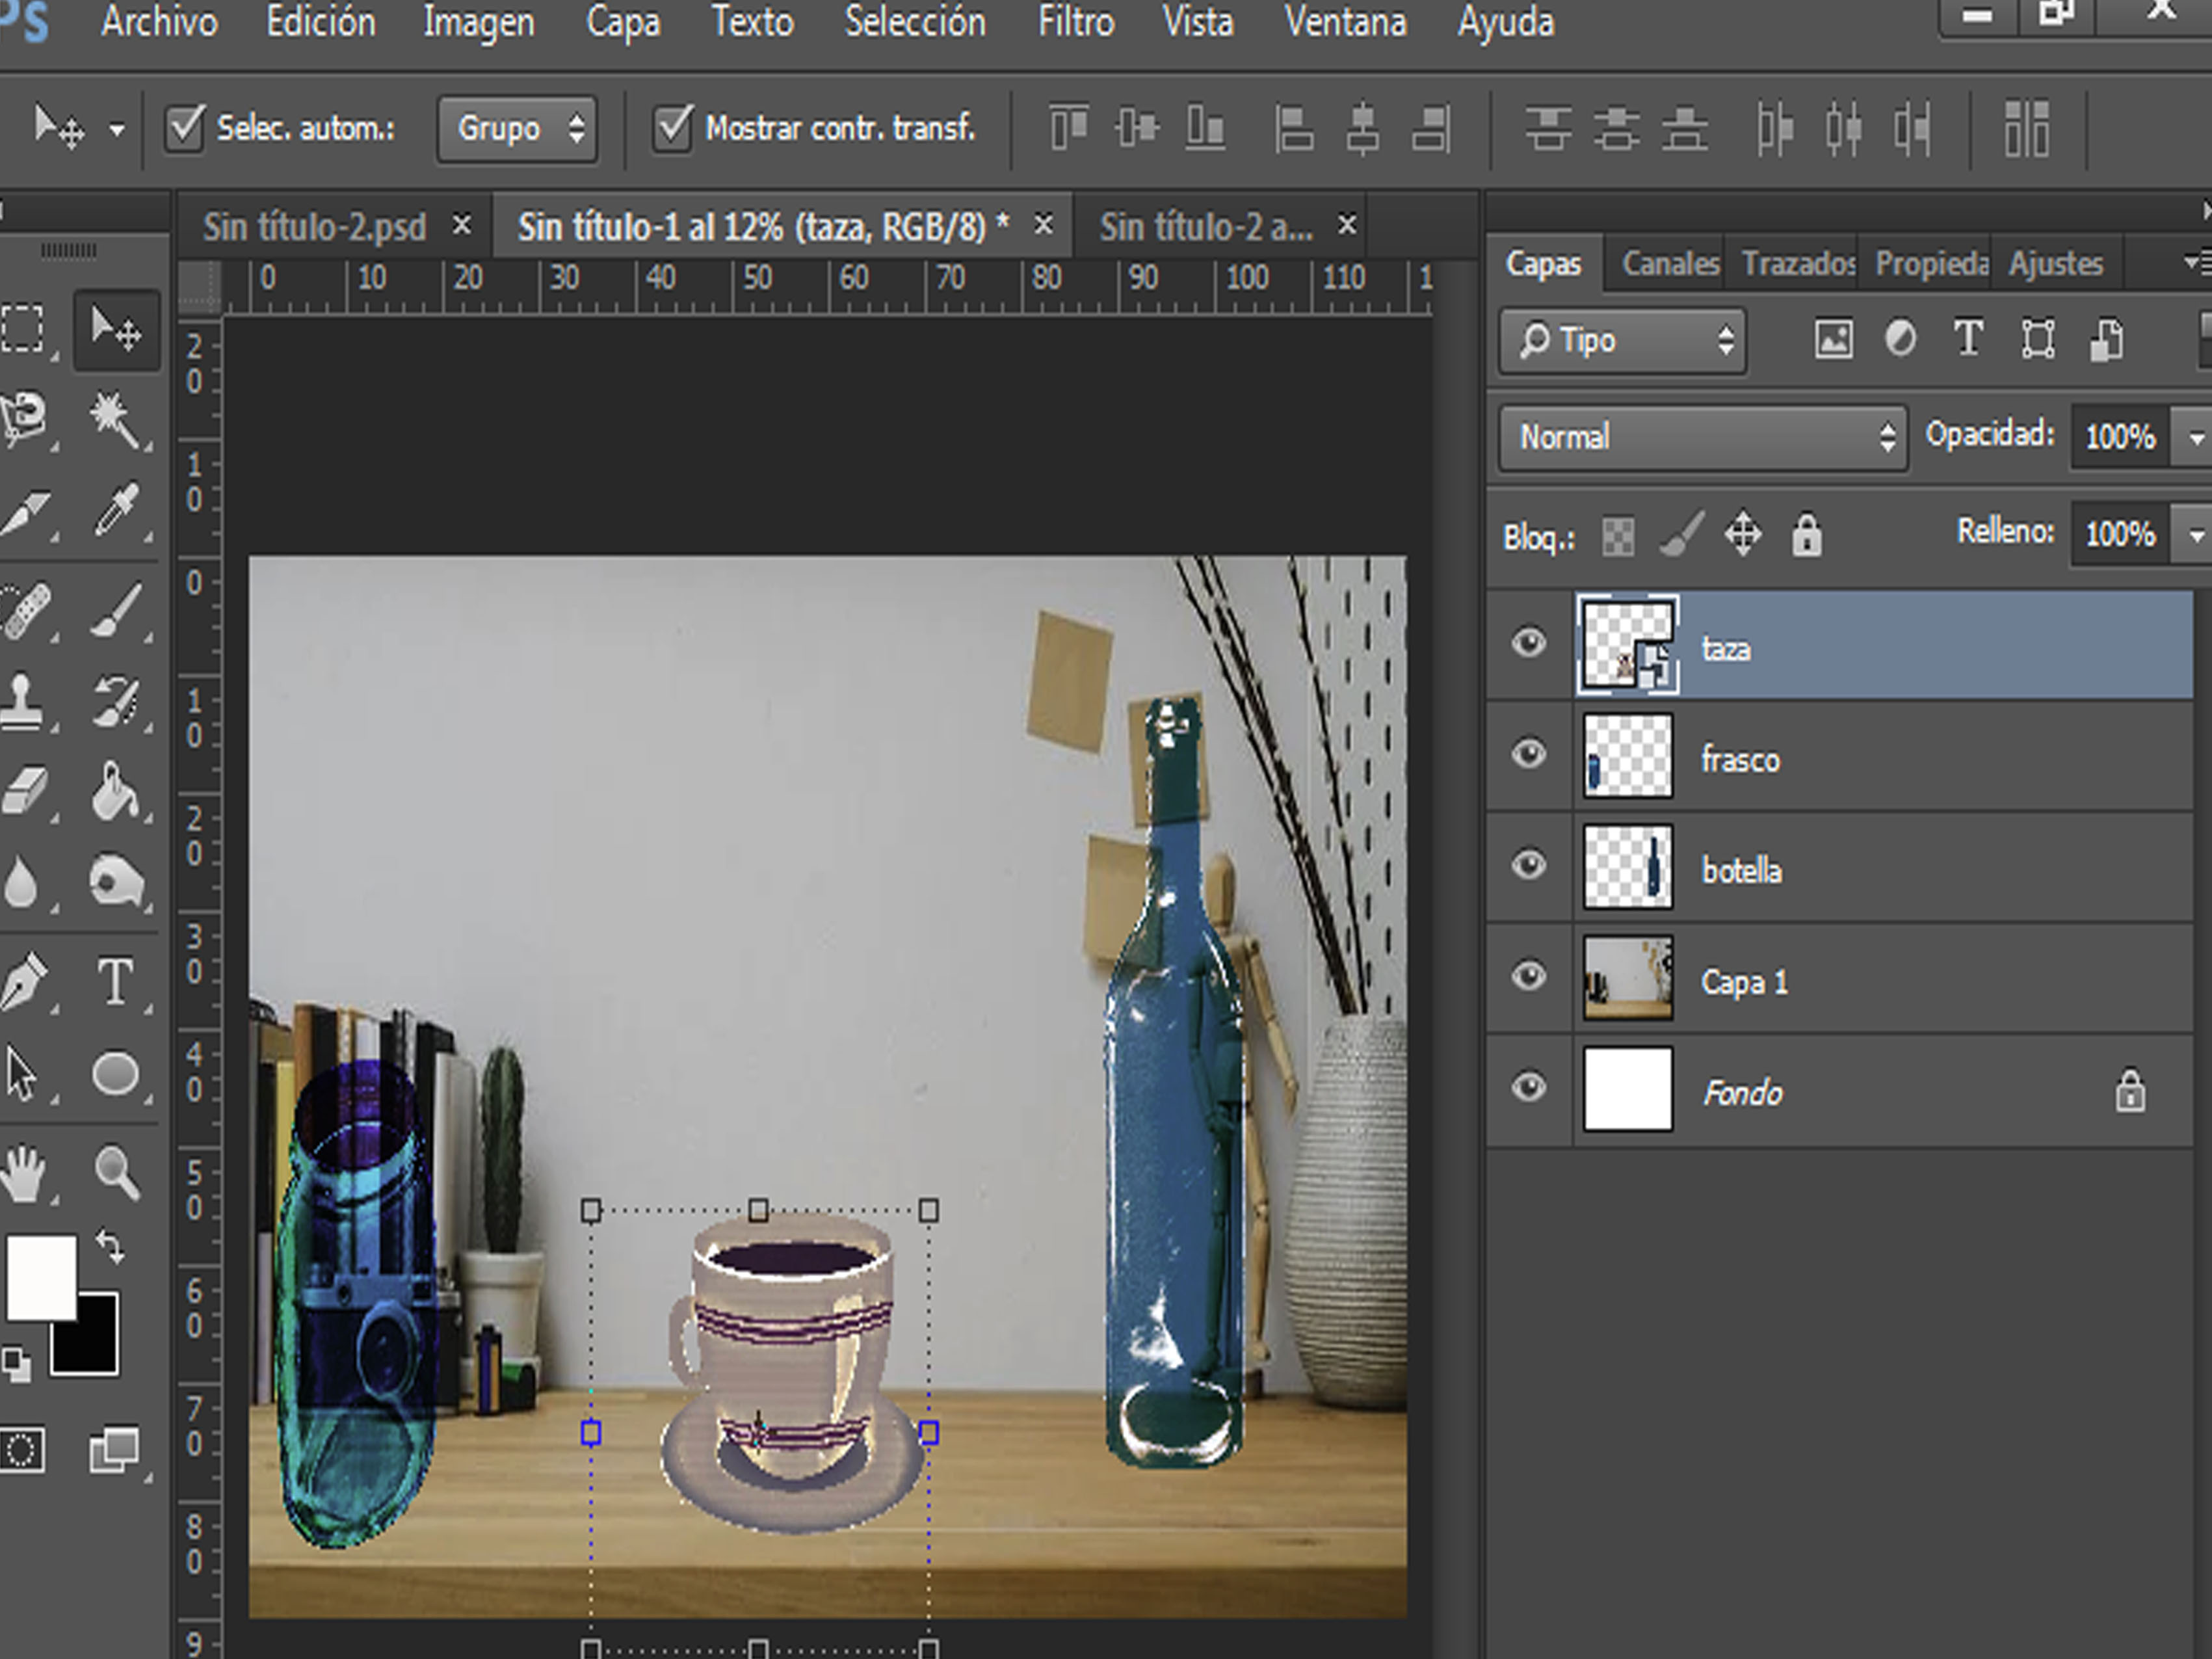Image resolution: width=2212 pixels, height=1659 pixels.
Task: Open the Normal blend mode dropdown
Action: coord(1702,437)
